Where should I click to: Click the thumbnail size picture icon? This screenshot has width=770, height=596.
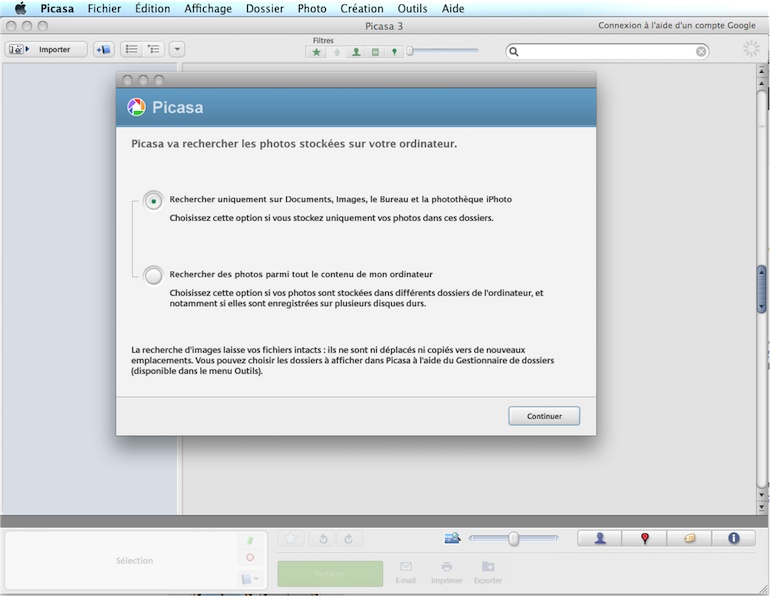(x=452, y=538)
